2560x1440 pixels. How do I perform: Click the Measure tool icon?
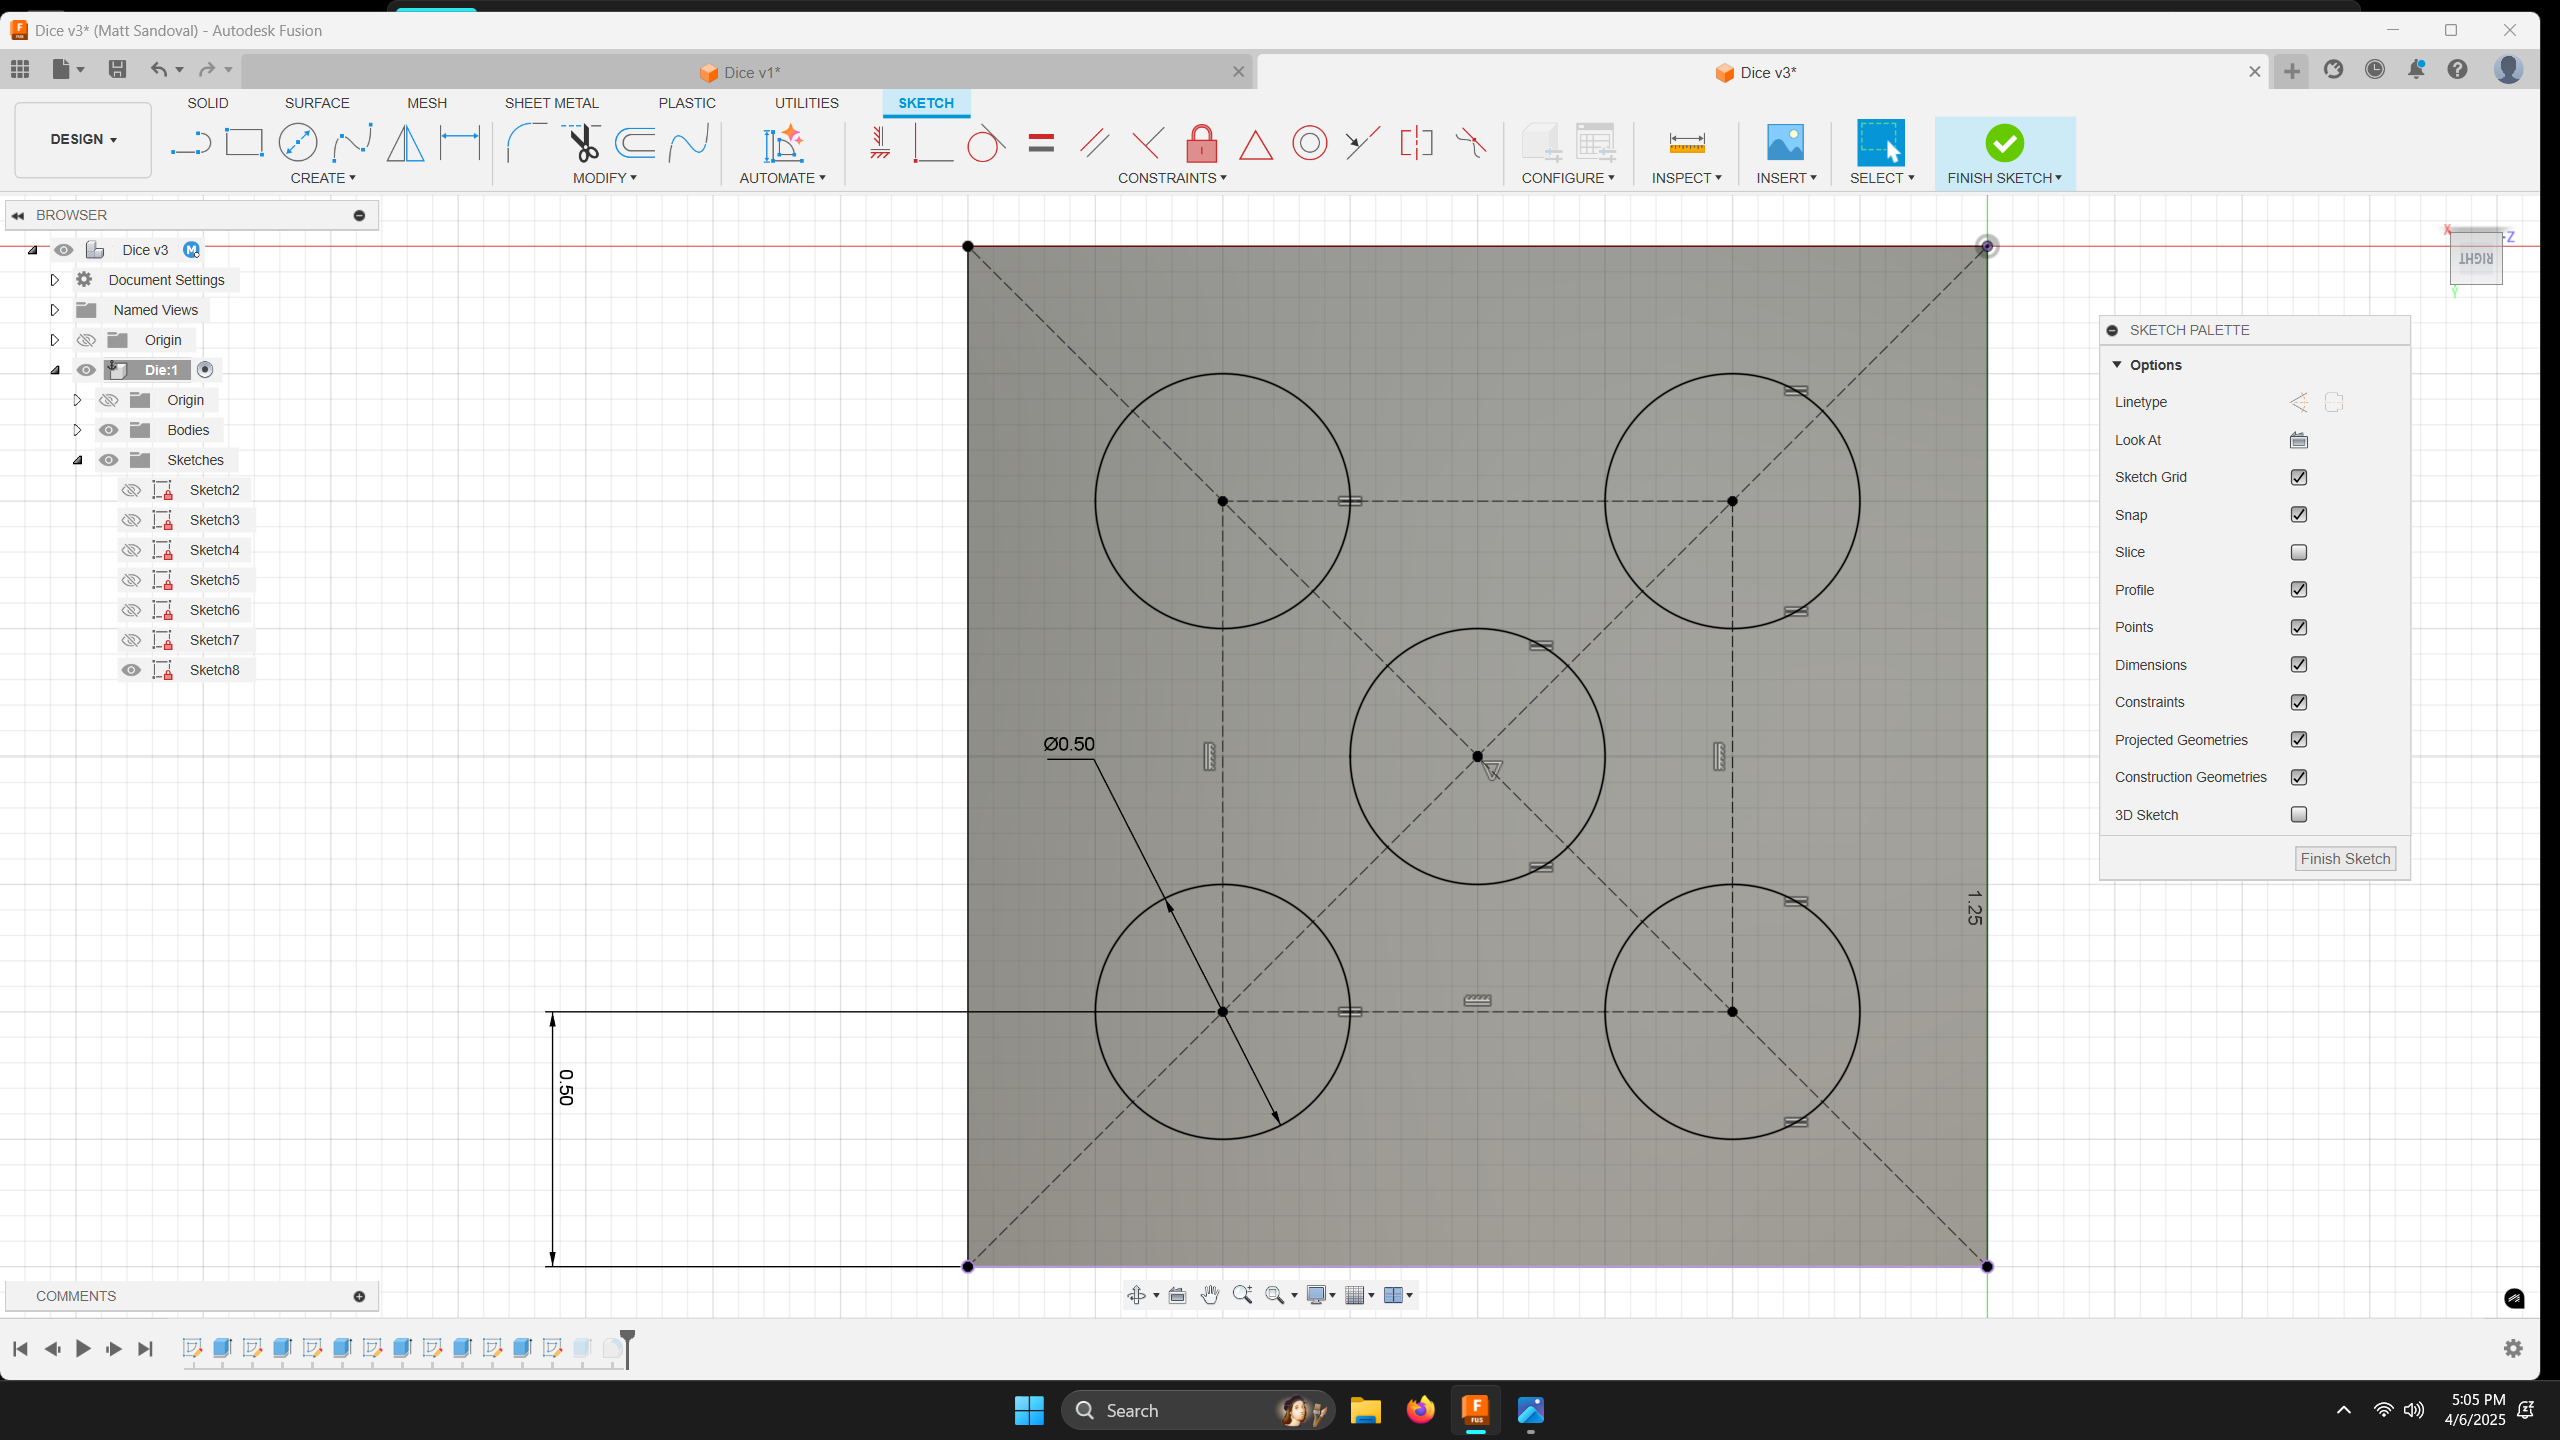[x=1686, y=143]
